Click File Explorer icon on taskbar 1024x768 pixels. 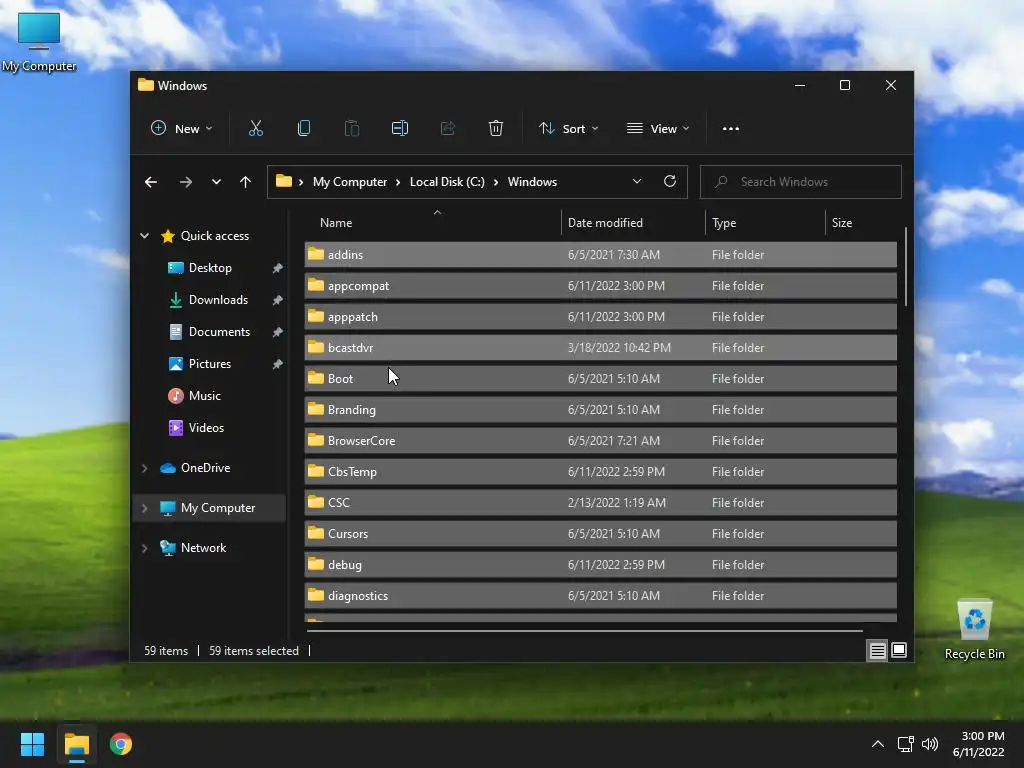point(76,744)
